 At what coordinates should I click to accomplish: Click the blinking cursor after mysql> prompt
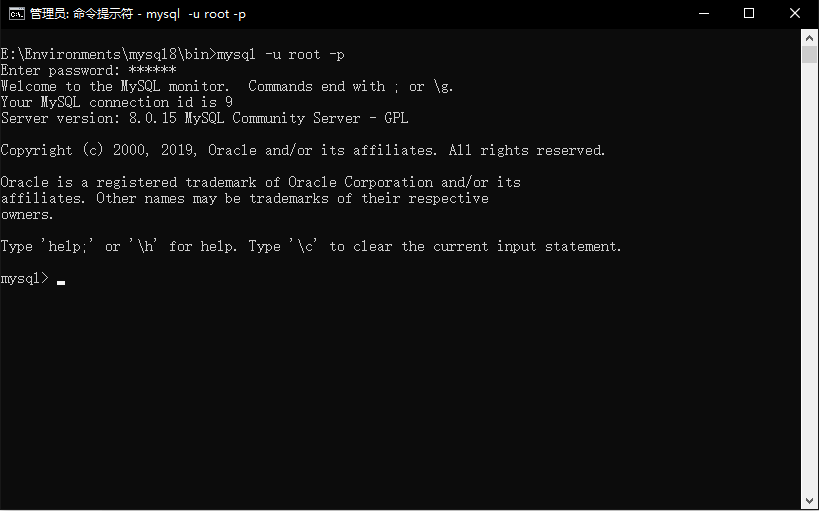click(x=61, y=283)
